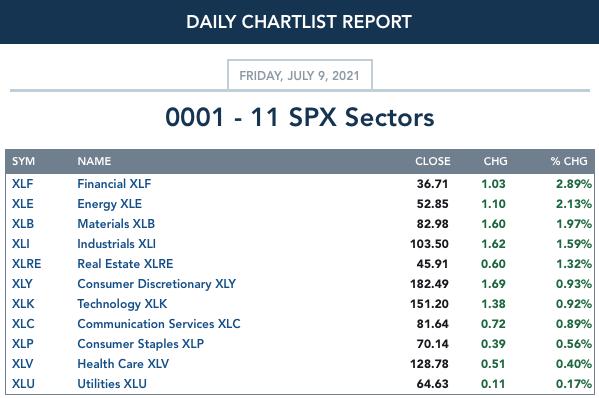
Task: Open Health Care XLV link
Action: point(123,364)
